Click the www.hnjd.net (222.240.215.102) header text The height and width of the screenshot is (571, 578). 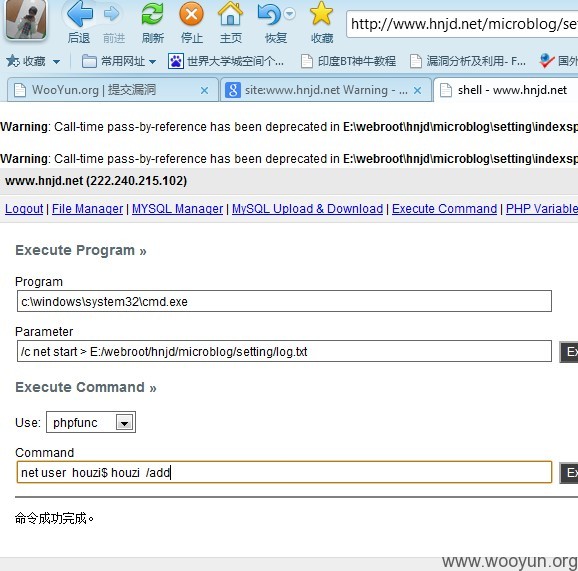[x=96, y=181]
